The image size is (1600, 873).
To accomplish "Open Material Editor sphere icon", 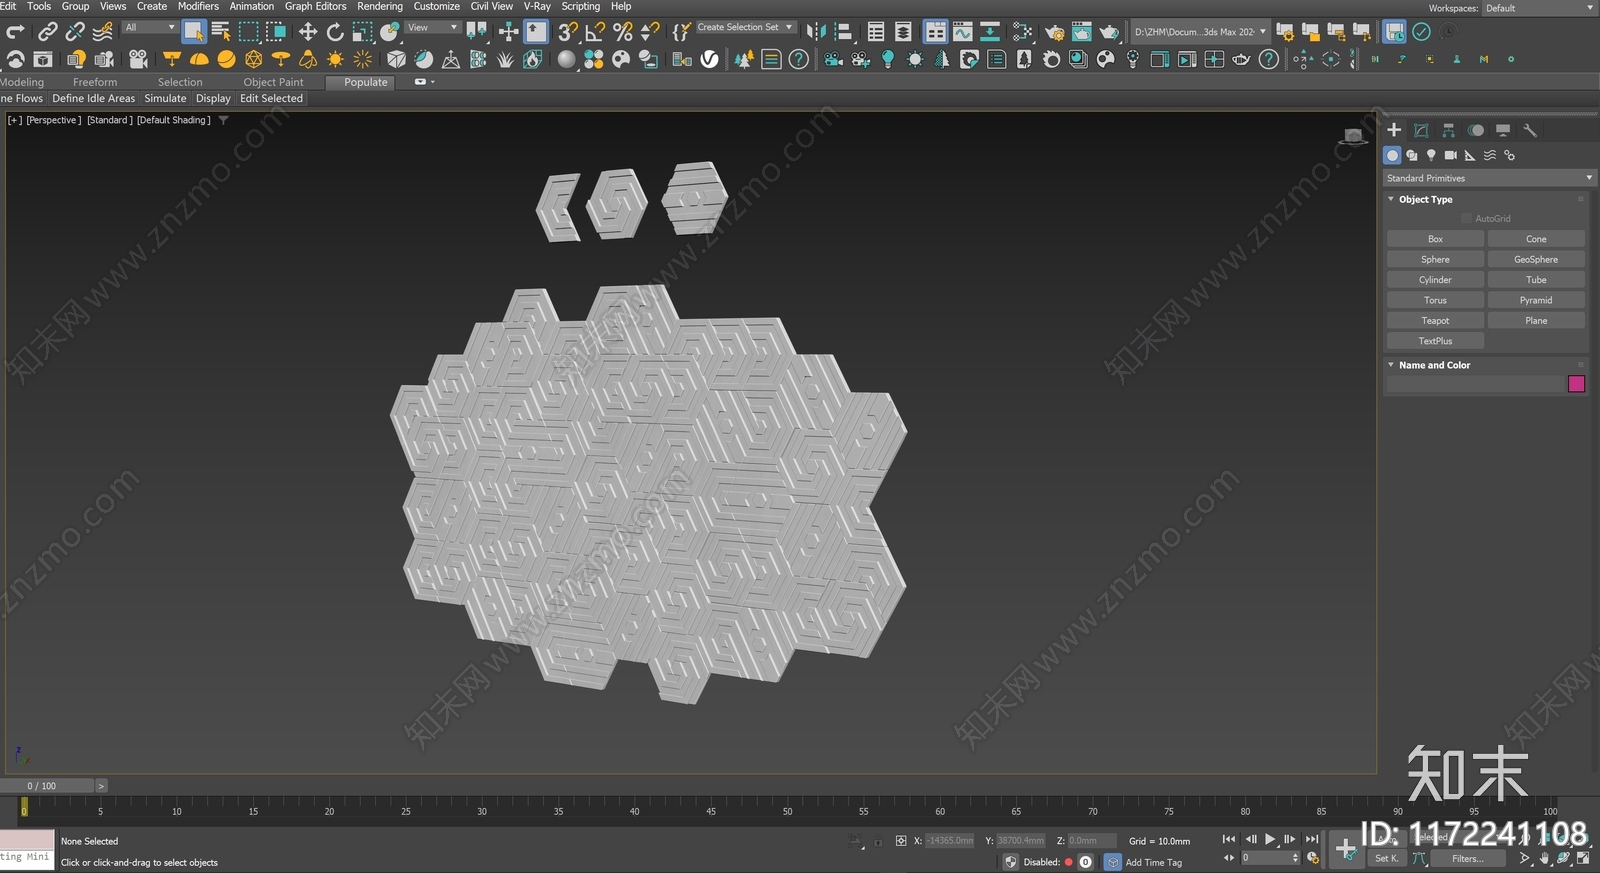I will tap(1022, 32).
